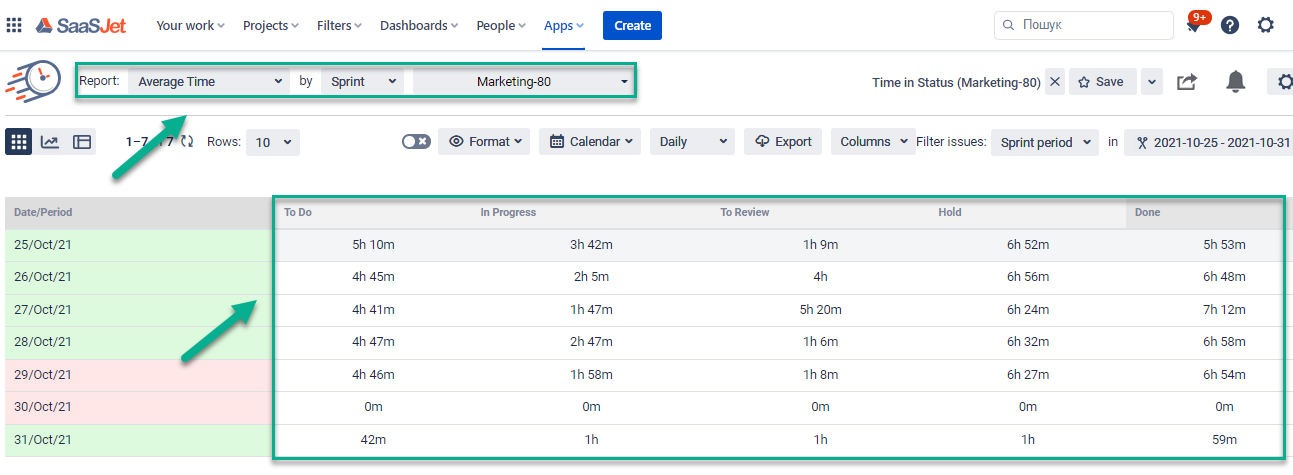Open the Help question mark icon

(x=1230, y=25)
